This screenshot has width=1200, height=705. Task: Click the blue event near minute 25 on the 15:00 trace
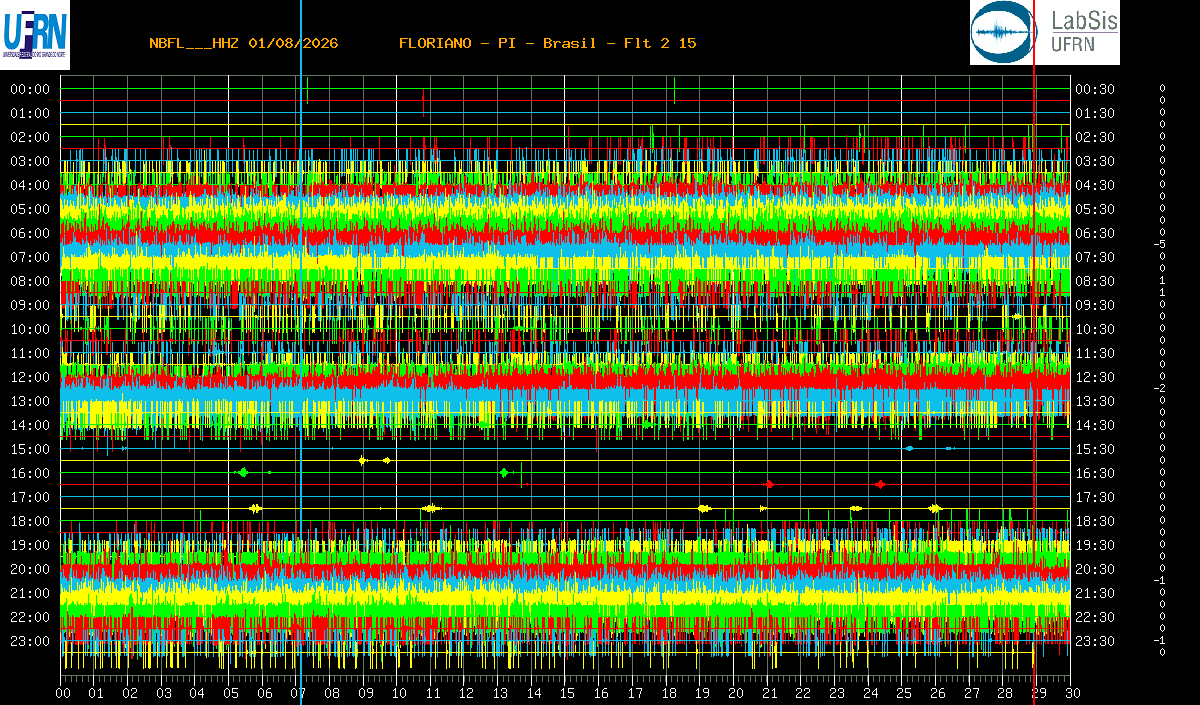coord(909,448)
